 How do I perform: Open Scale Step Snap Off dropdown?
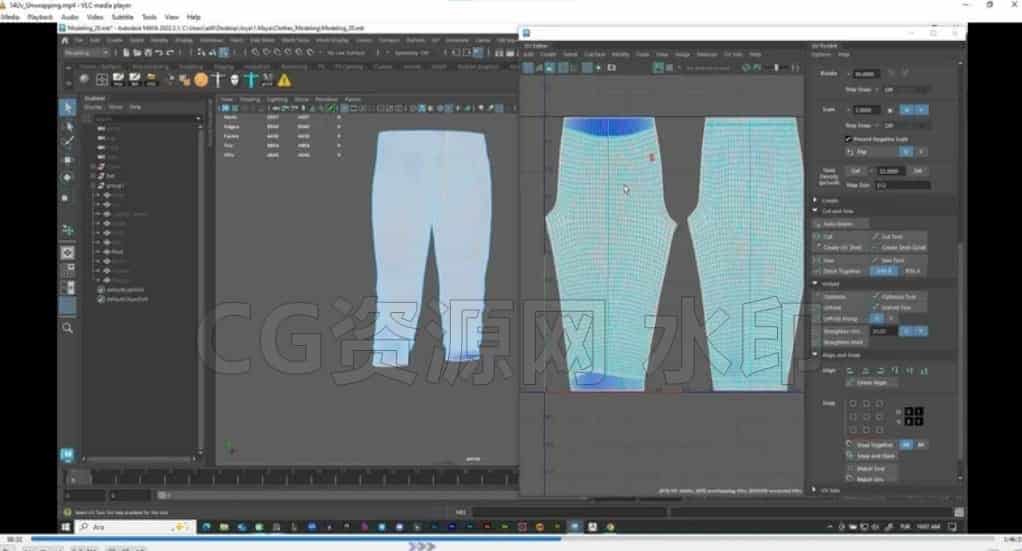pos(905,125)
